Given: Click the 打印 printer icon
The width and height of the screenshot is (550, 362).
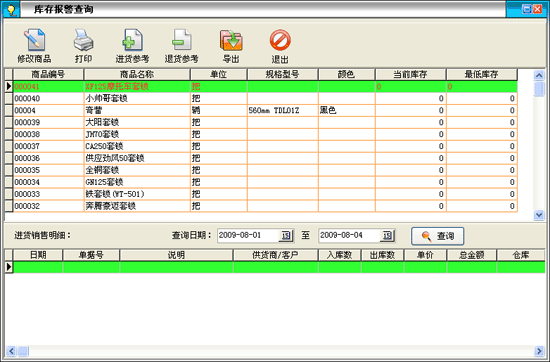Looking at the screenshot, I should click(x=83, y=40).
